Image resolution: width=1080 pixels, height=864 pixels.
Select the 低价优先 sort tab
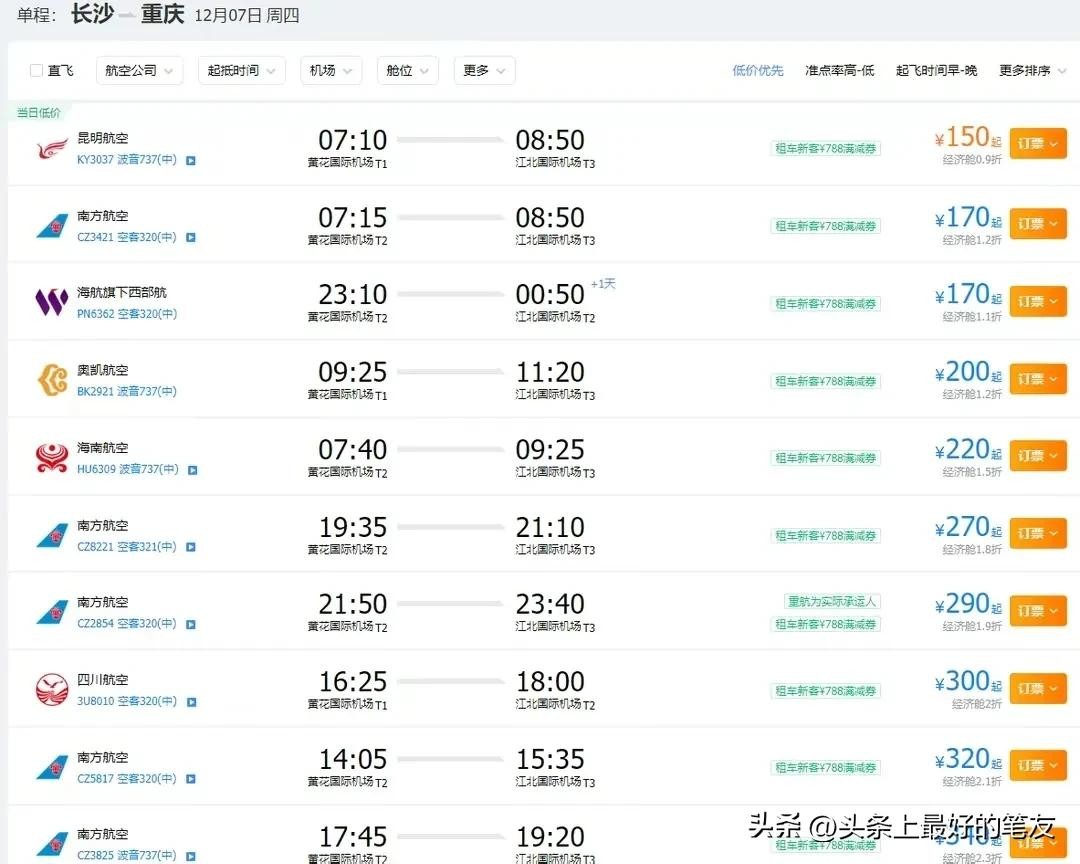coord(758,71)
